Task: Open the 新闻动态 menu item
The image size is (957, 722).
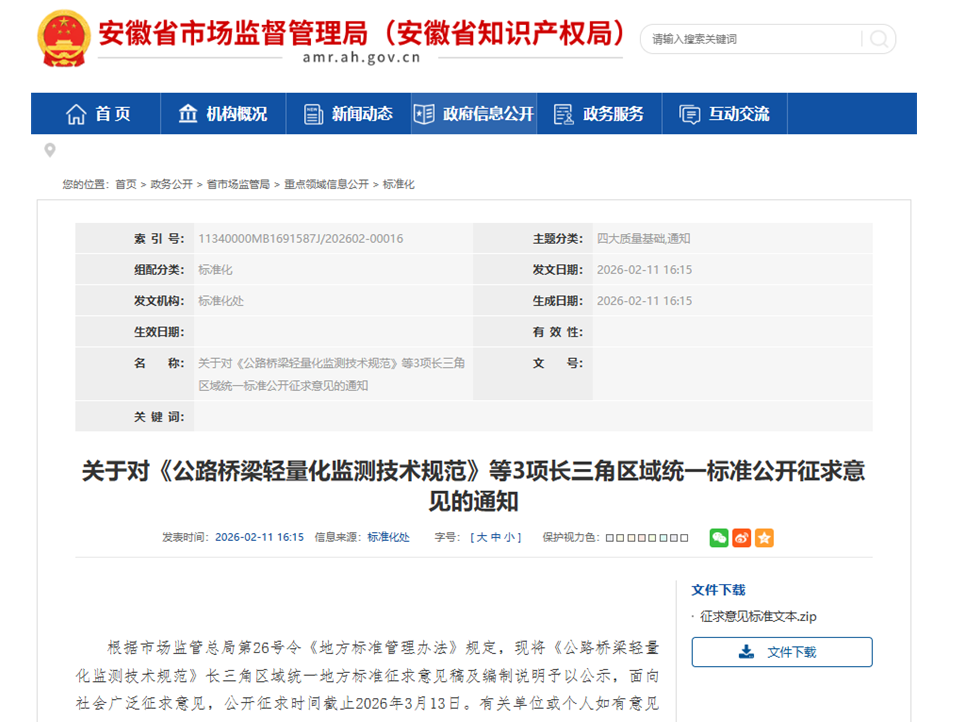Action: pyautogui.click(x=350, y=113)
